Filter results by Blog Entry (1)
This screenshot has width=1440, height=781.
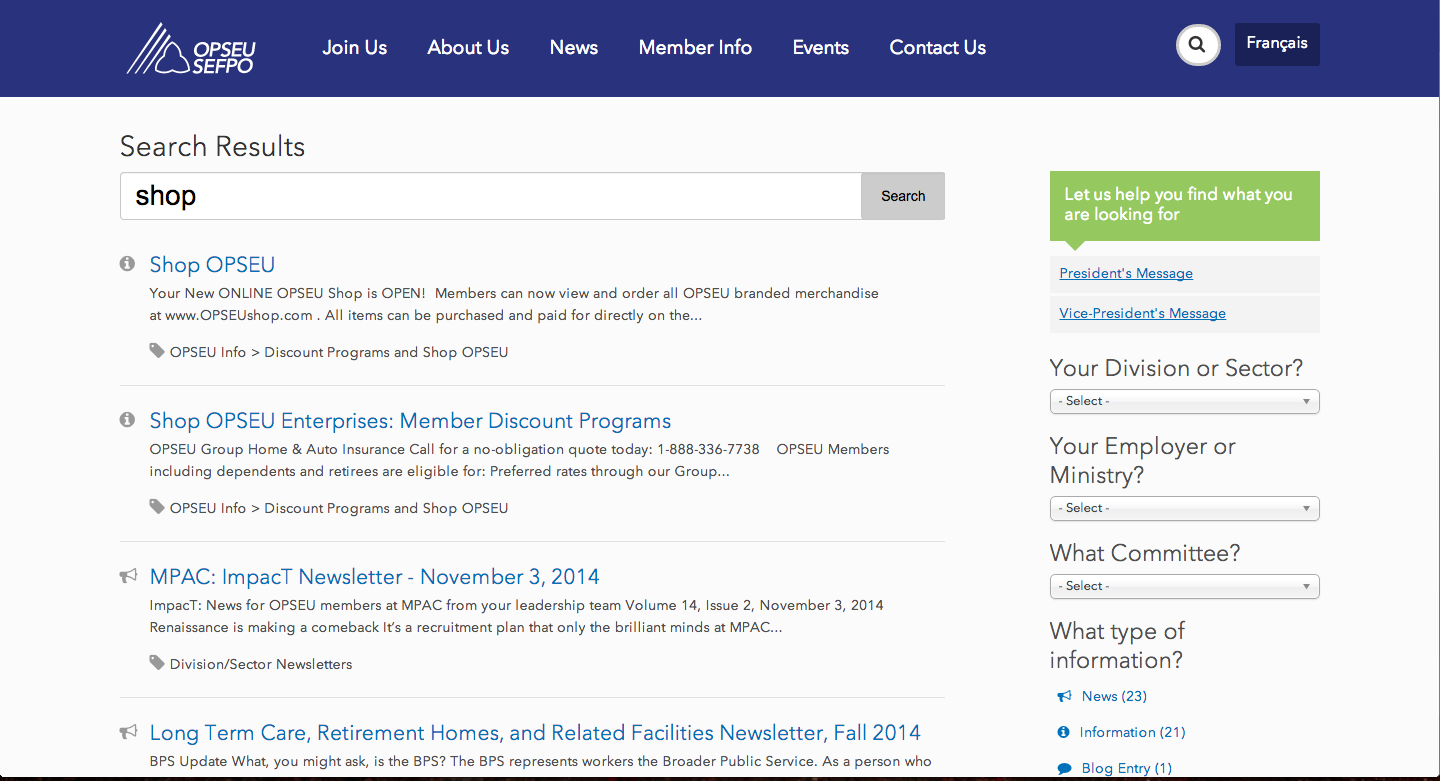tap(1126, 768)
